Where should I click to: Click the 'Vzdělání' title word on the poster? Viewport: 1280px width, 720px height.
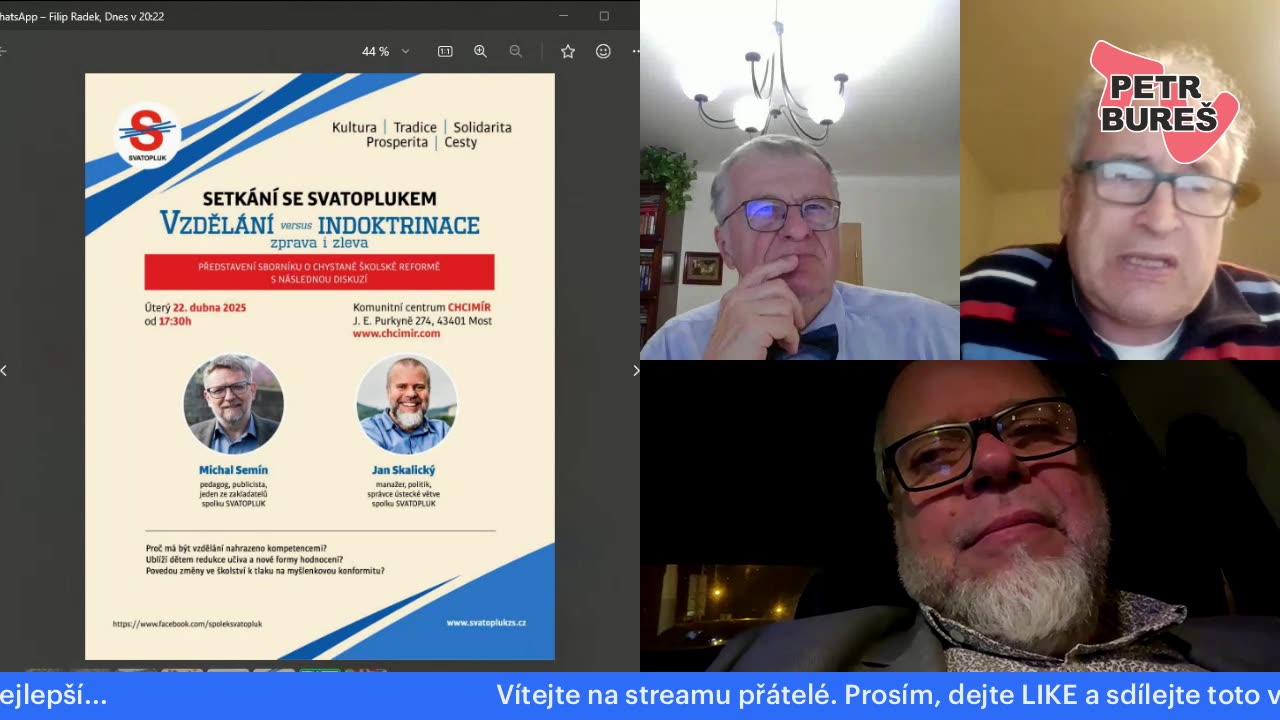[x=216, y=225]
